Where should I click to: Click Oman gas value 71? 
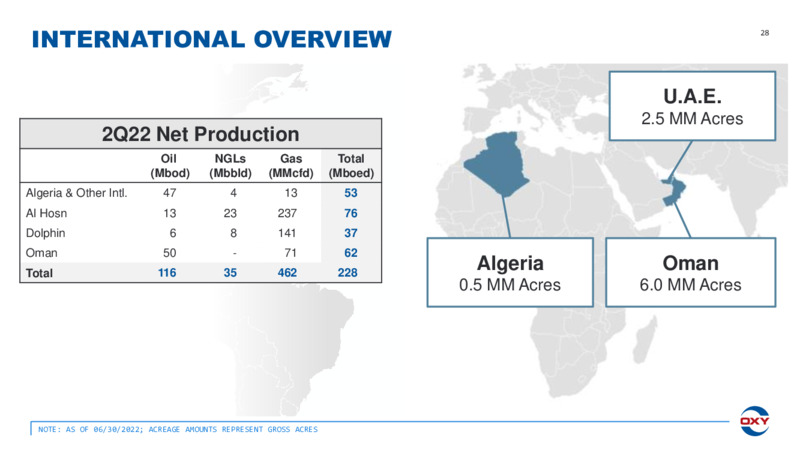click(x=291, y=253)
